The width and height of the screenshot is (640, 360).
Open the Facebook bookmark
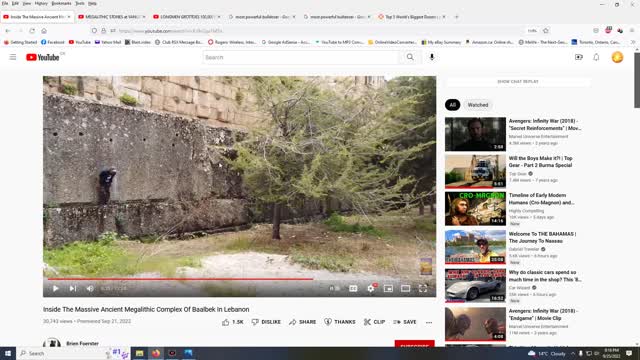53,42
